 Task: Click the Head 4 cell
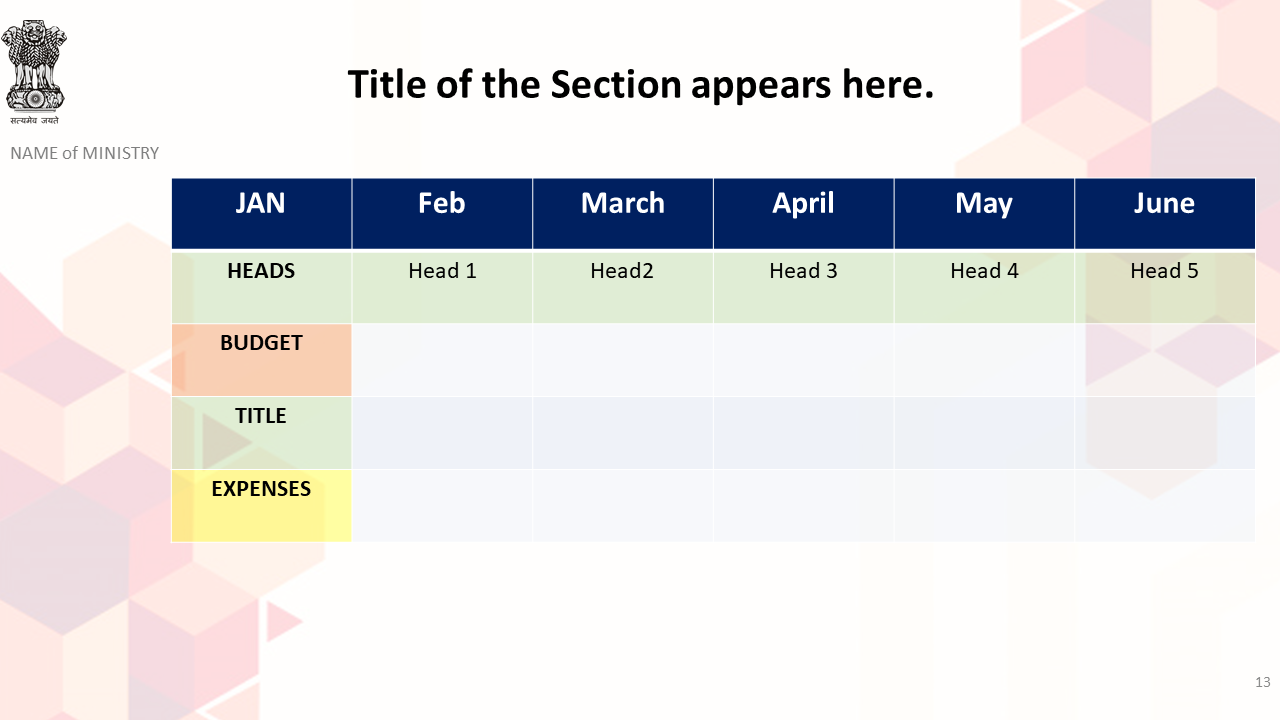pyautogui.click(x=985, y=287)
